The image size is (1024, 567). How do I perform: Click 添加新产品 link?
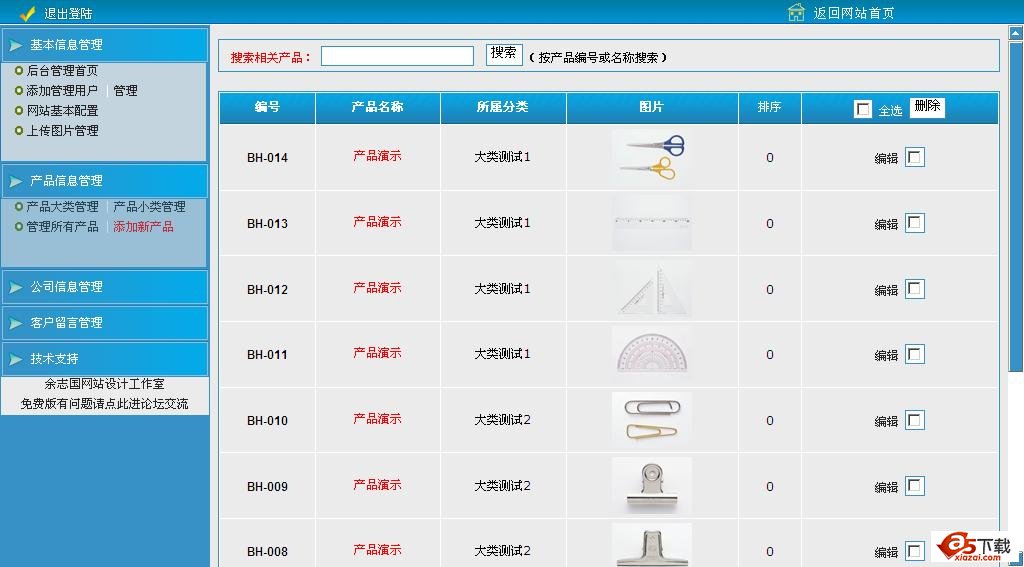click(144, 227)
